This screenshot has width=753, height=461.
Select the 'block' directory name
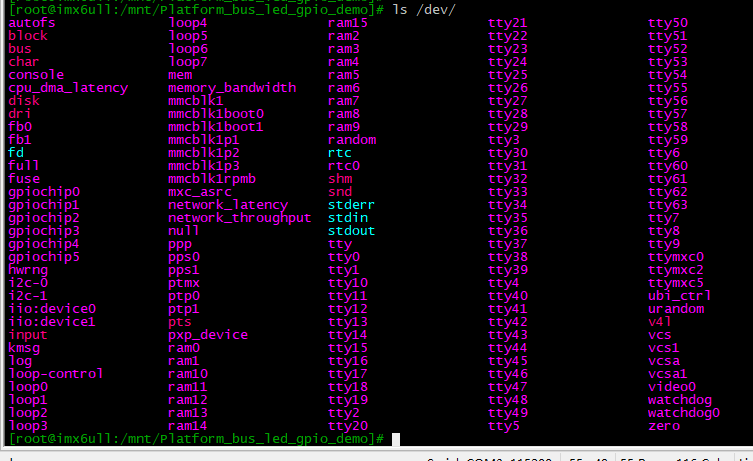[28, 36]
